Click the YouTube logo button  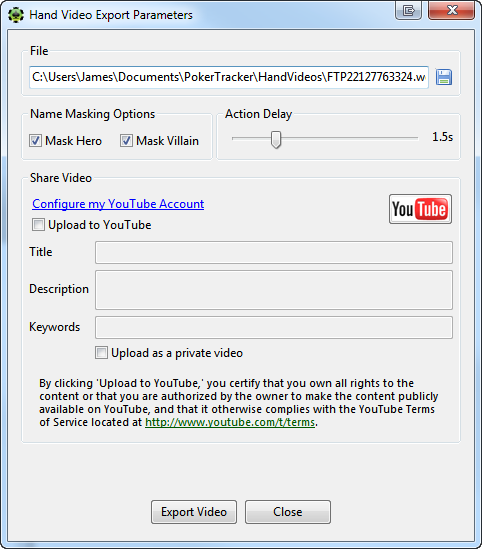(x=420, y=209)
